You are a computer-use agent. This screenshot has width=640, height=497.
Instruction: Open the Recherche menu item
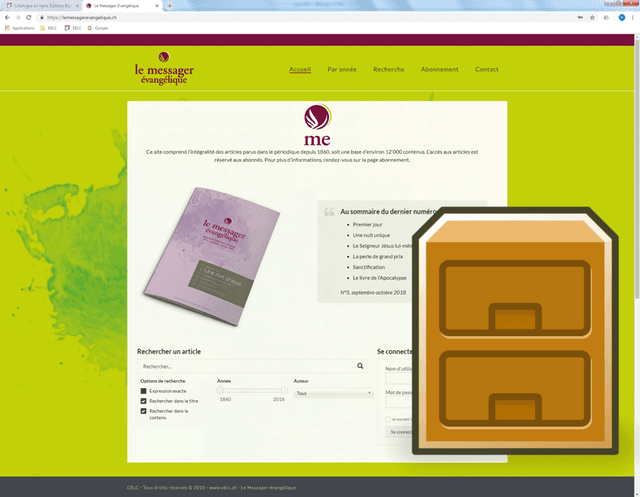(389, 69)
